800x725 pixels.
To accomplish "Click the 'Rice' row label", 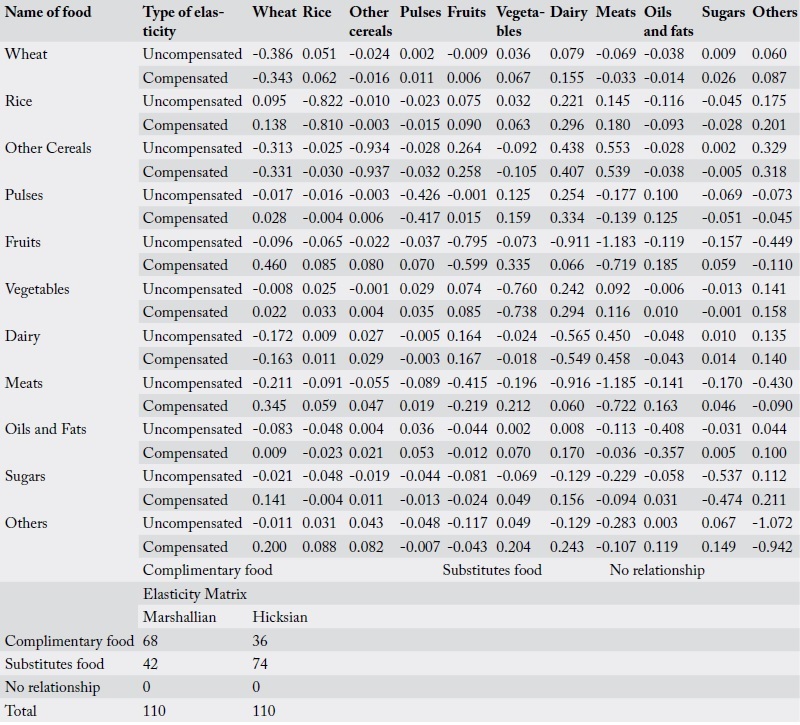I will (19, 101).
